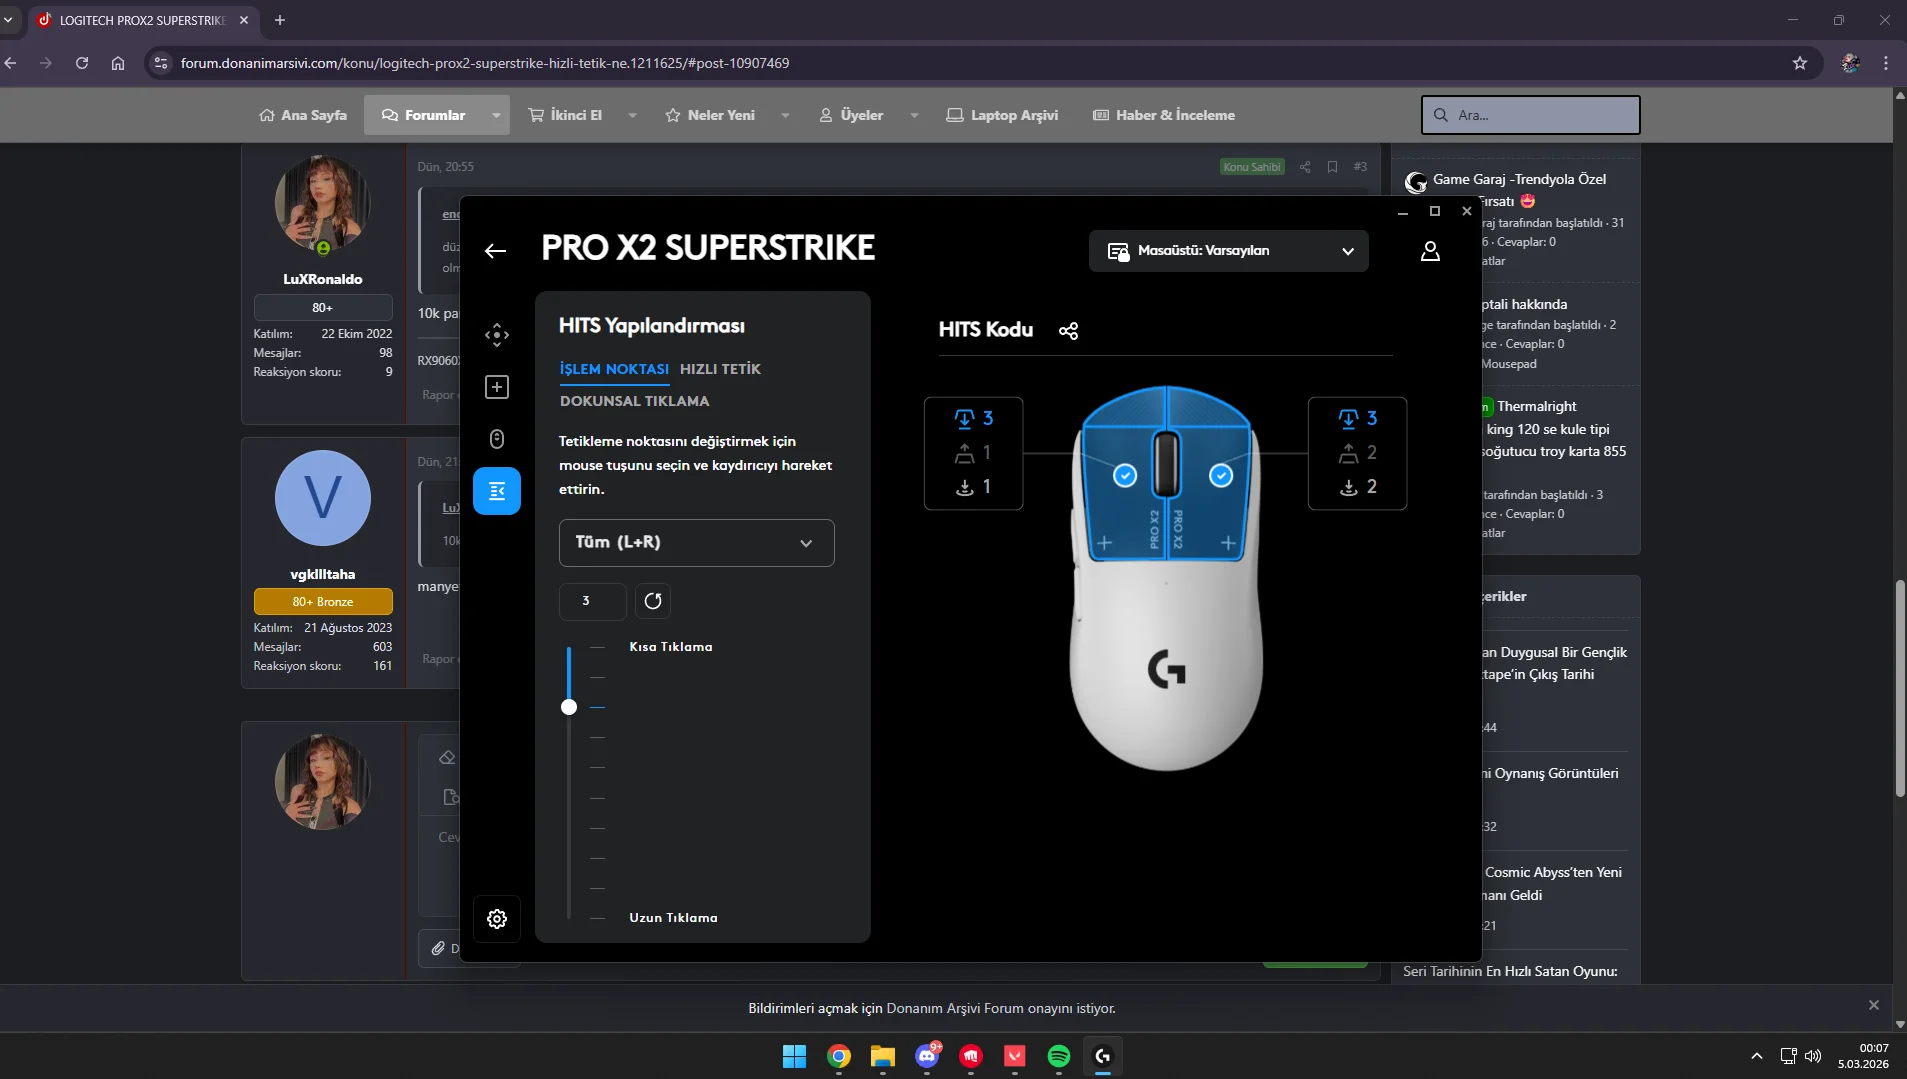The image size is (1907, 1079).
Task: Click the Kısa Tıklama slider label
Action: tap(671, 647)
